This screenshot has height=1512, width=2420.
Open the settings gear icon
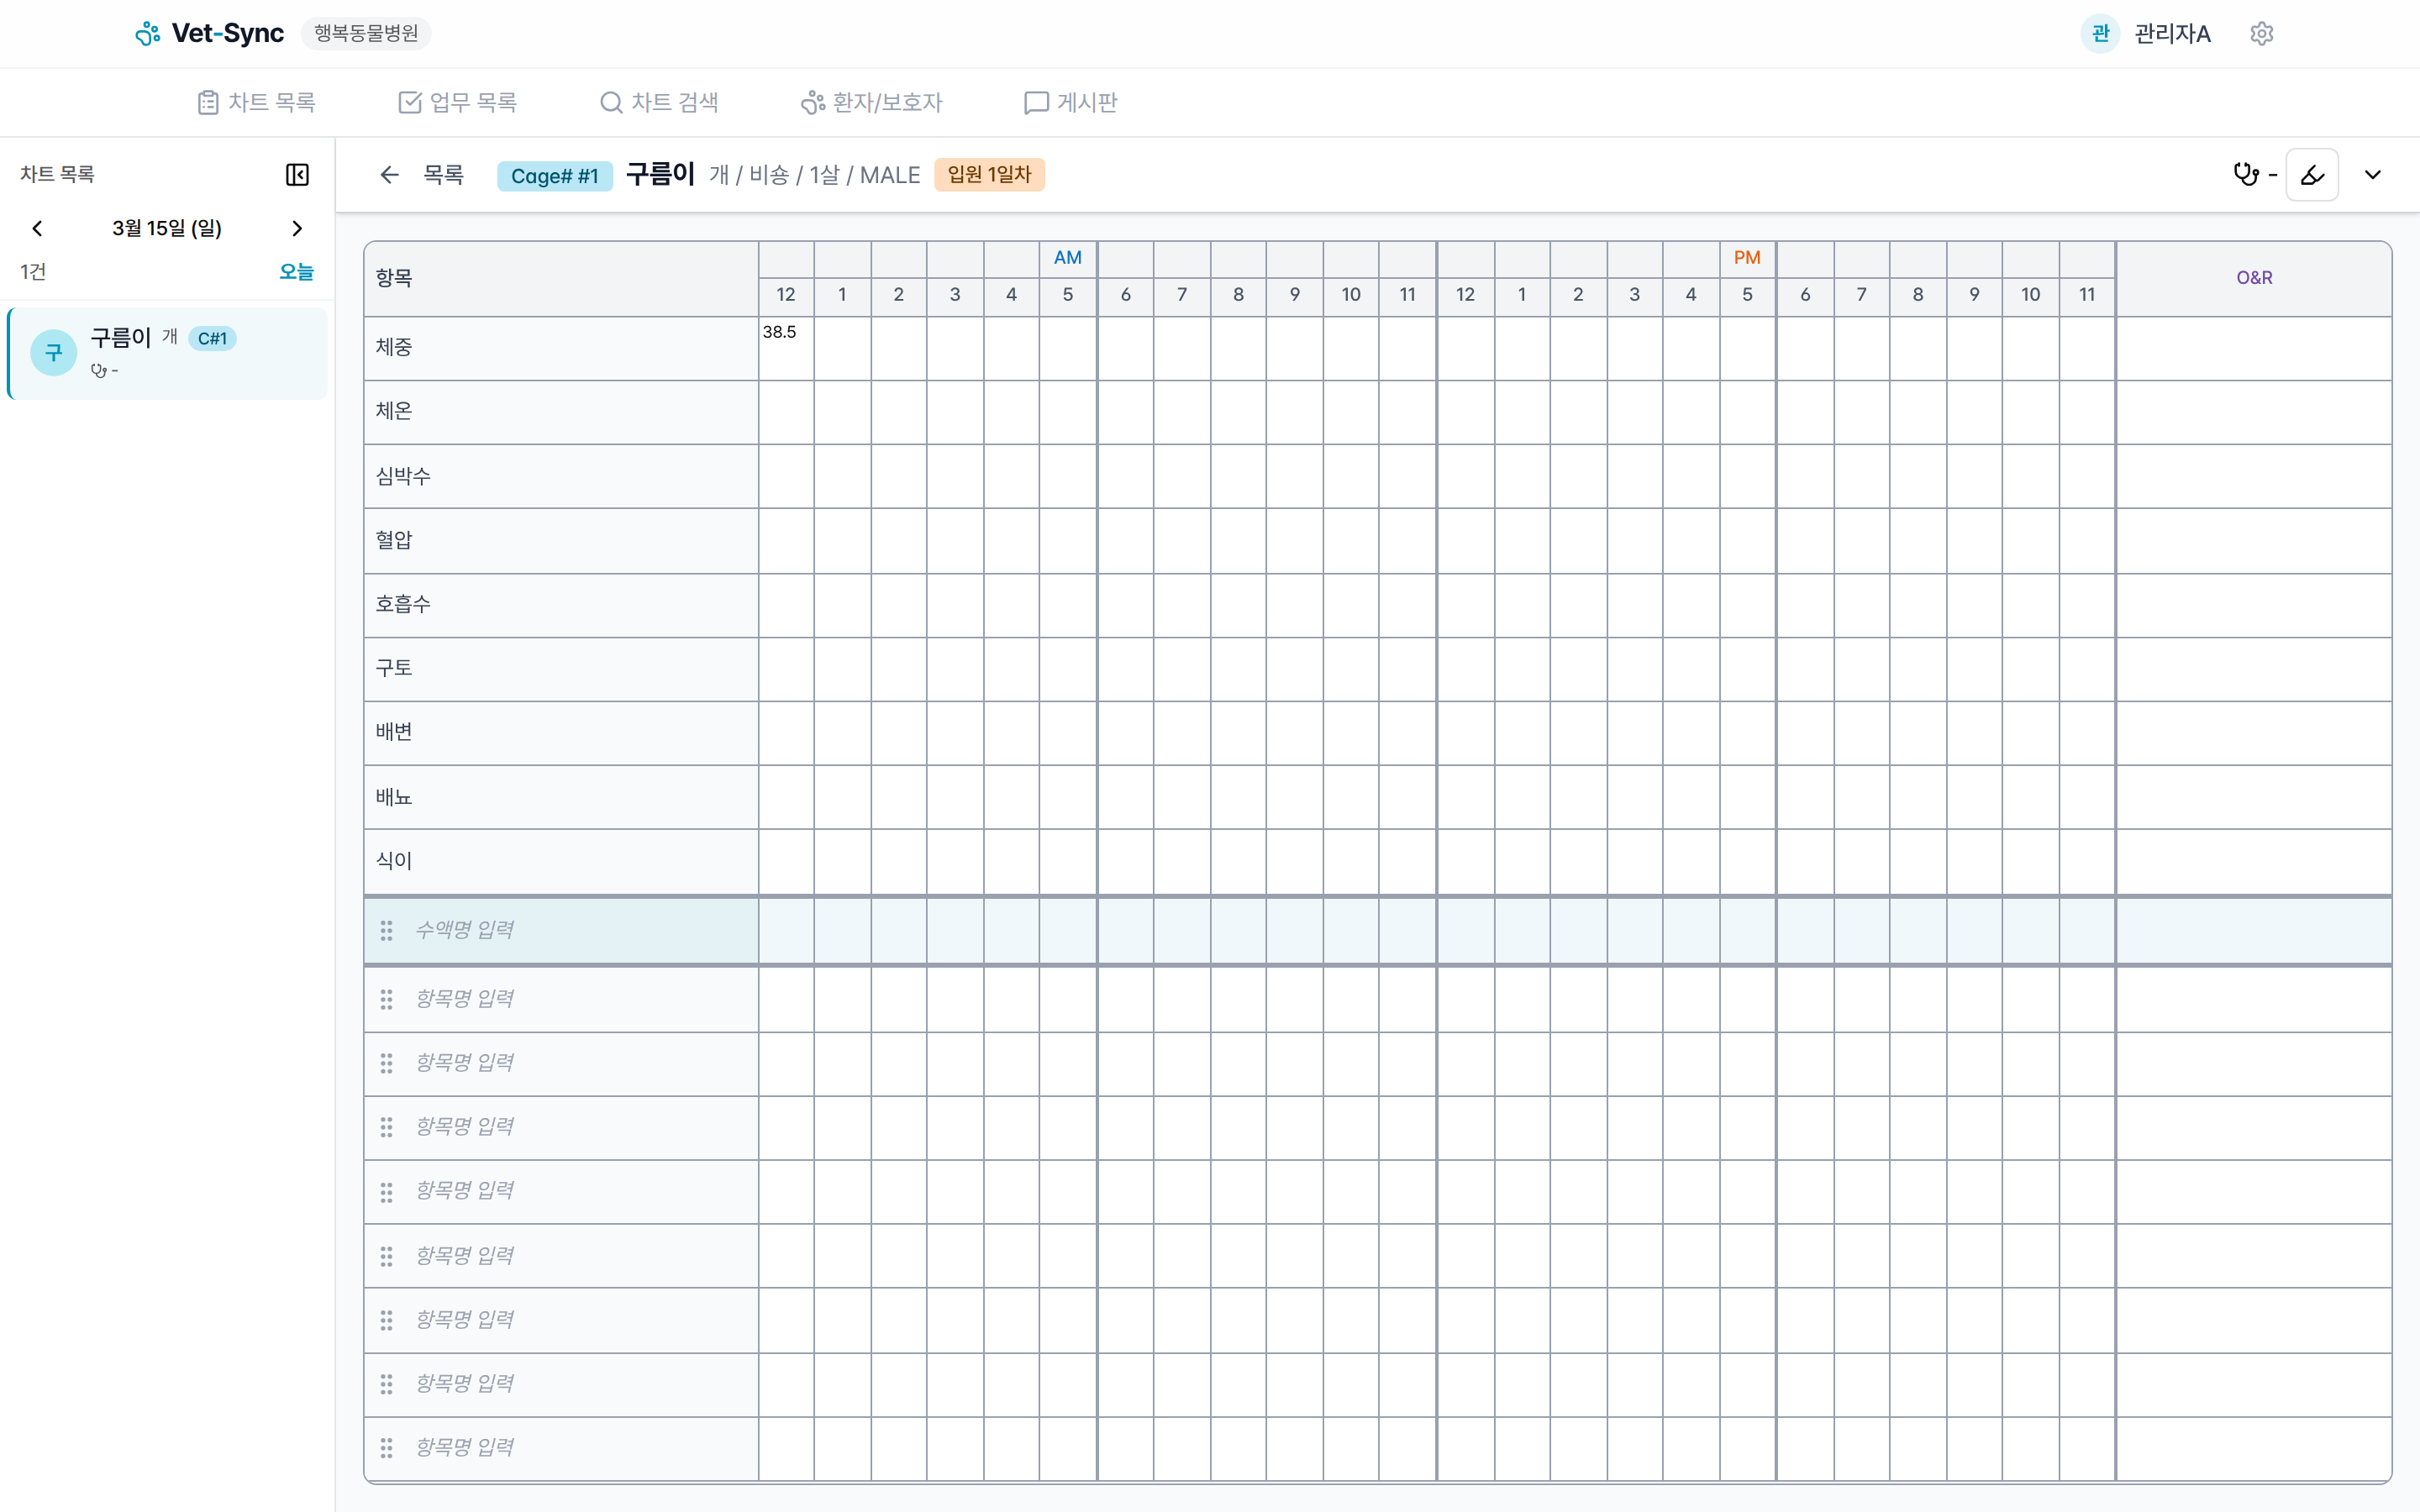(x=2261, y=34)
